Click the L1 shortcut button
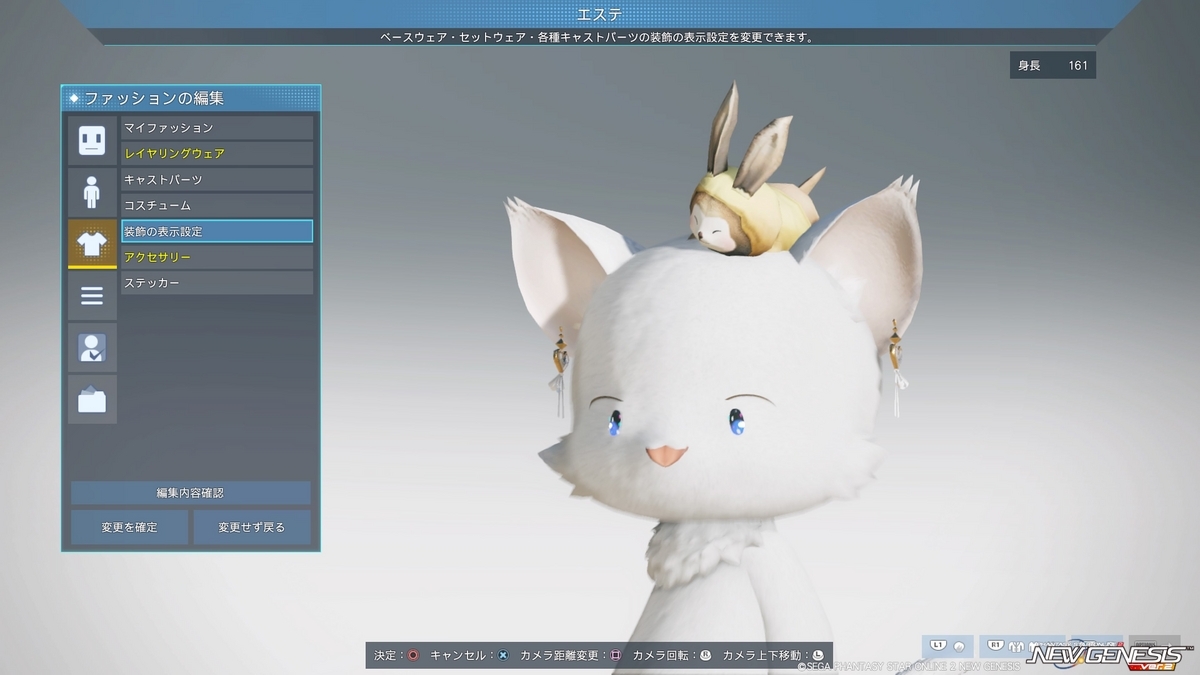 (948, 646)
